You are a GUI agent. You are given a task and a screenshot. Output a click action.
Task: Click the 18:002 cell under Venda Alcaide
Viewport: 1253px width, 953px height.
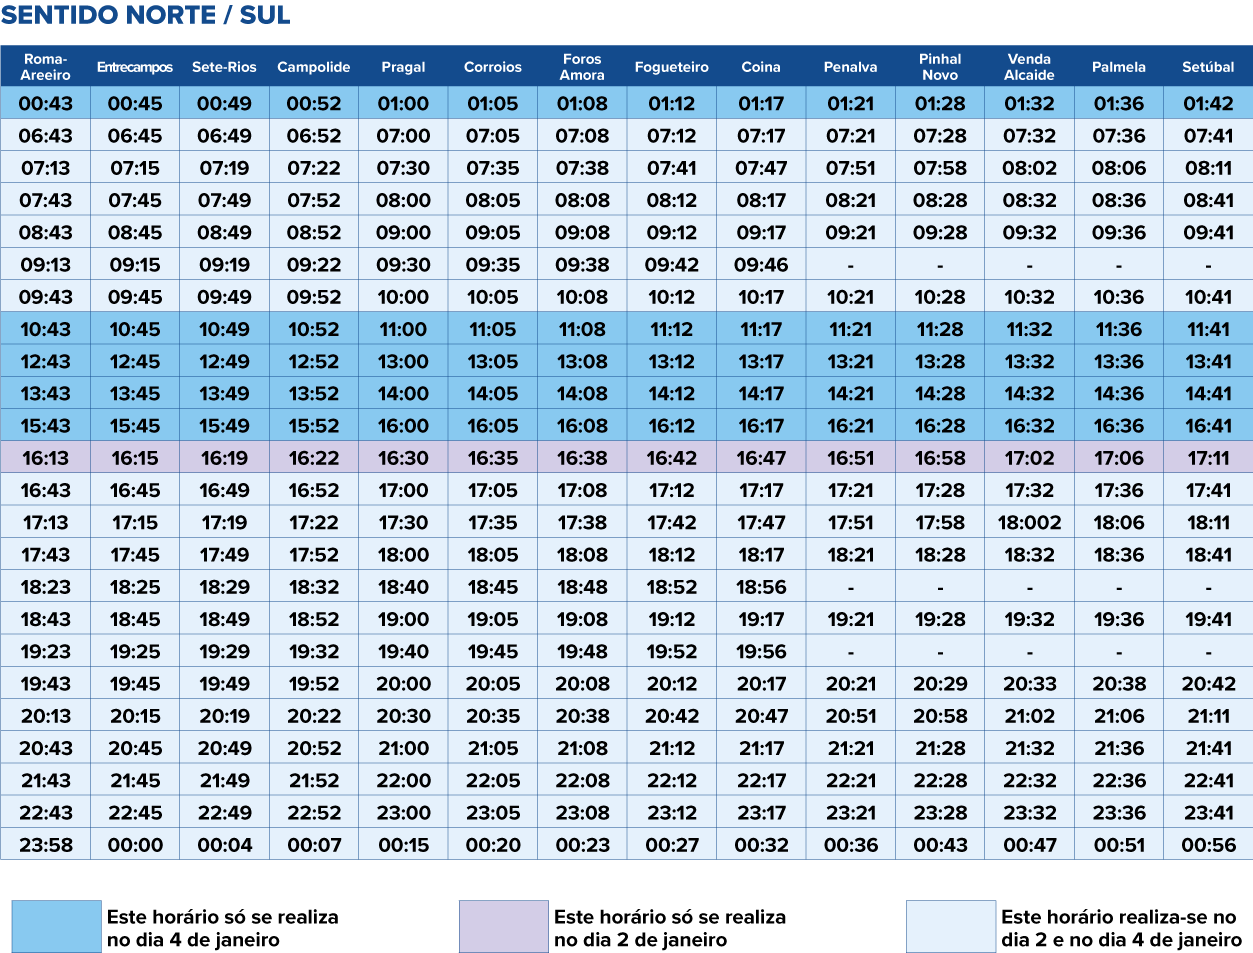[1030, 522]
